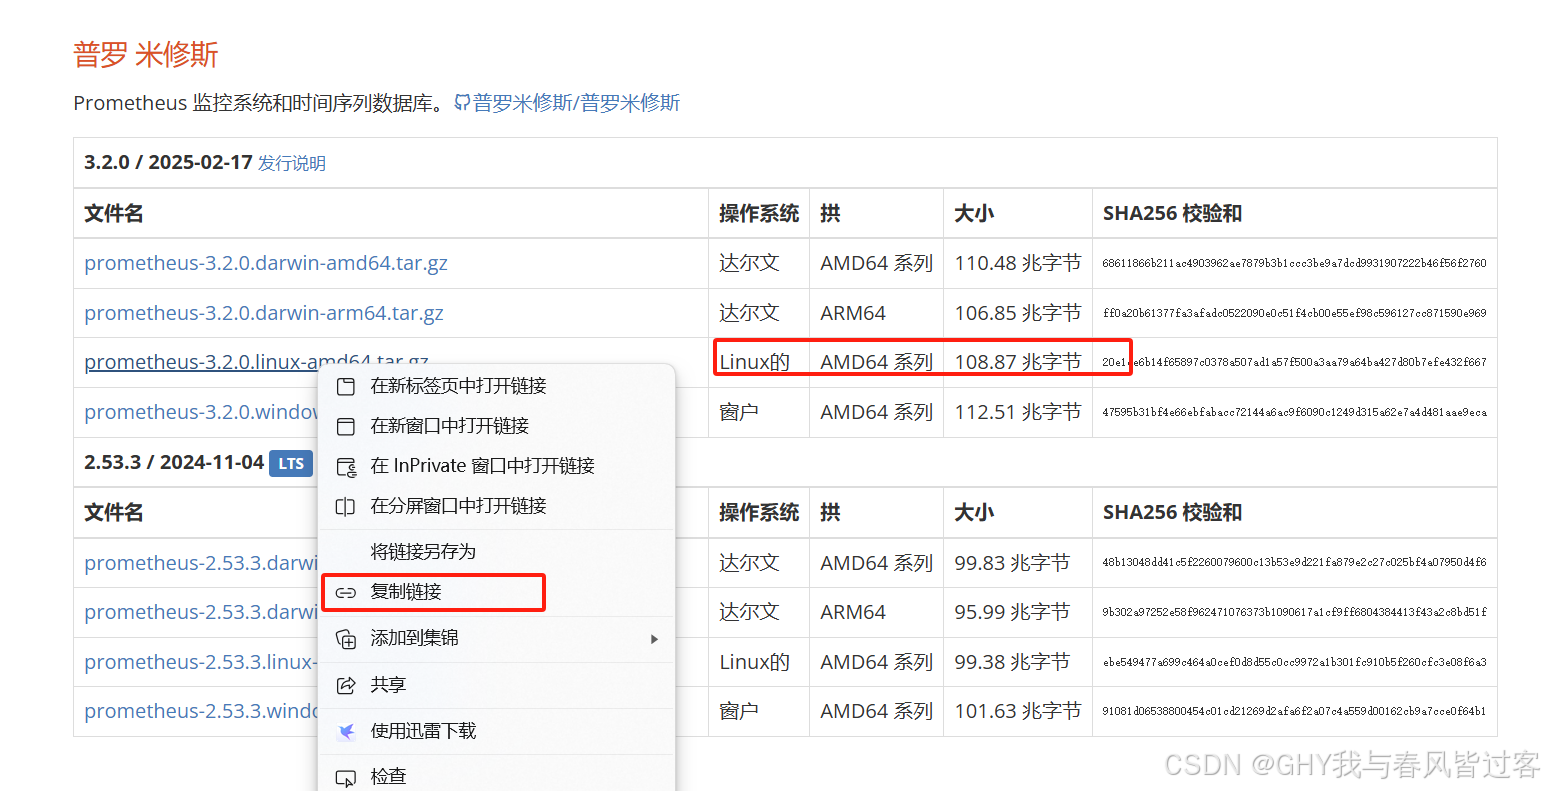Click the SHA256 checksum starting with 91081d06
The image size is (1545, 791).
pos(1294,711)
